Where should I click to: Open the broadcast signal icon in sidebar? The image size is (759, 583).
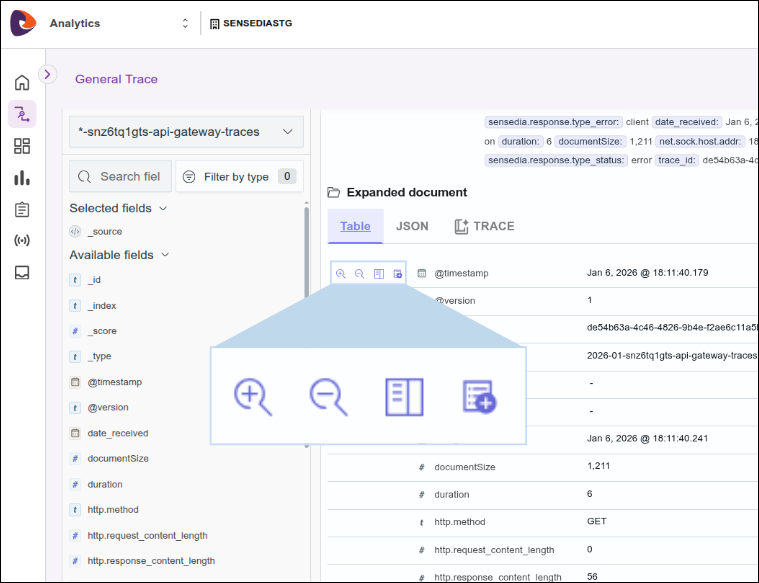click(22, 241)
